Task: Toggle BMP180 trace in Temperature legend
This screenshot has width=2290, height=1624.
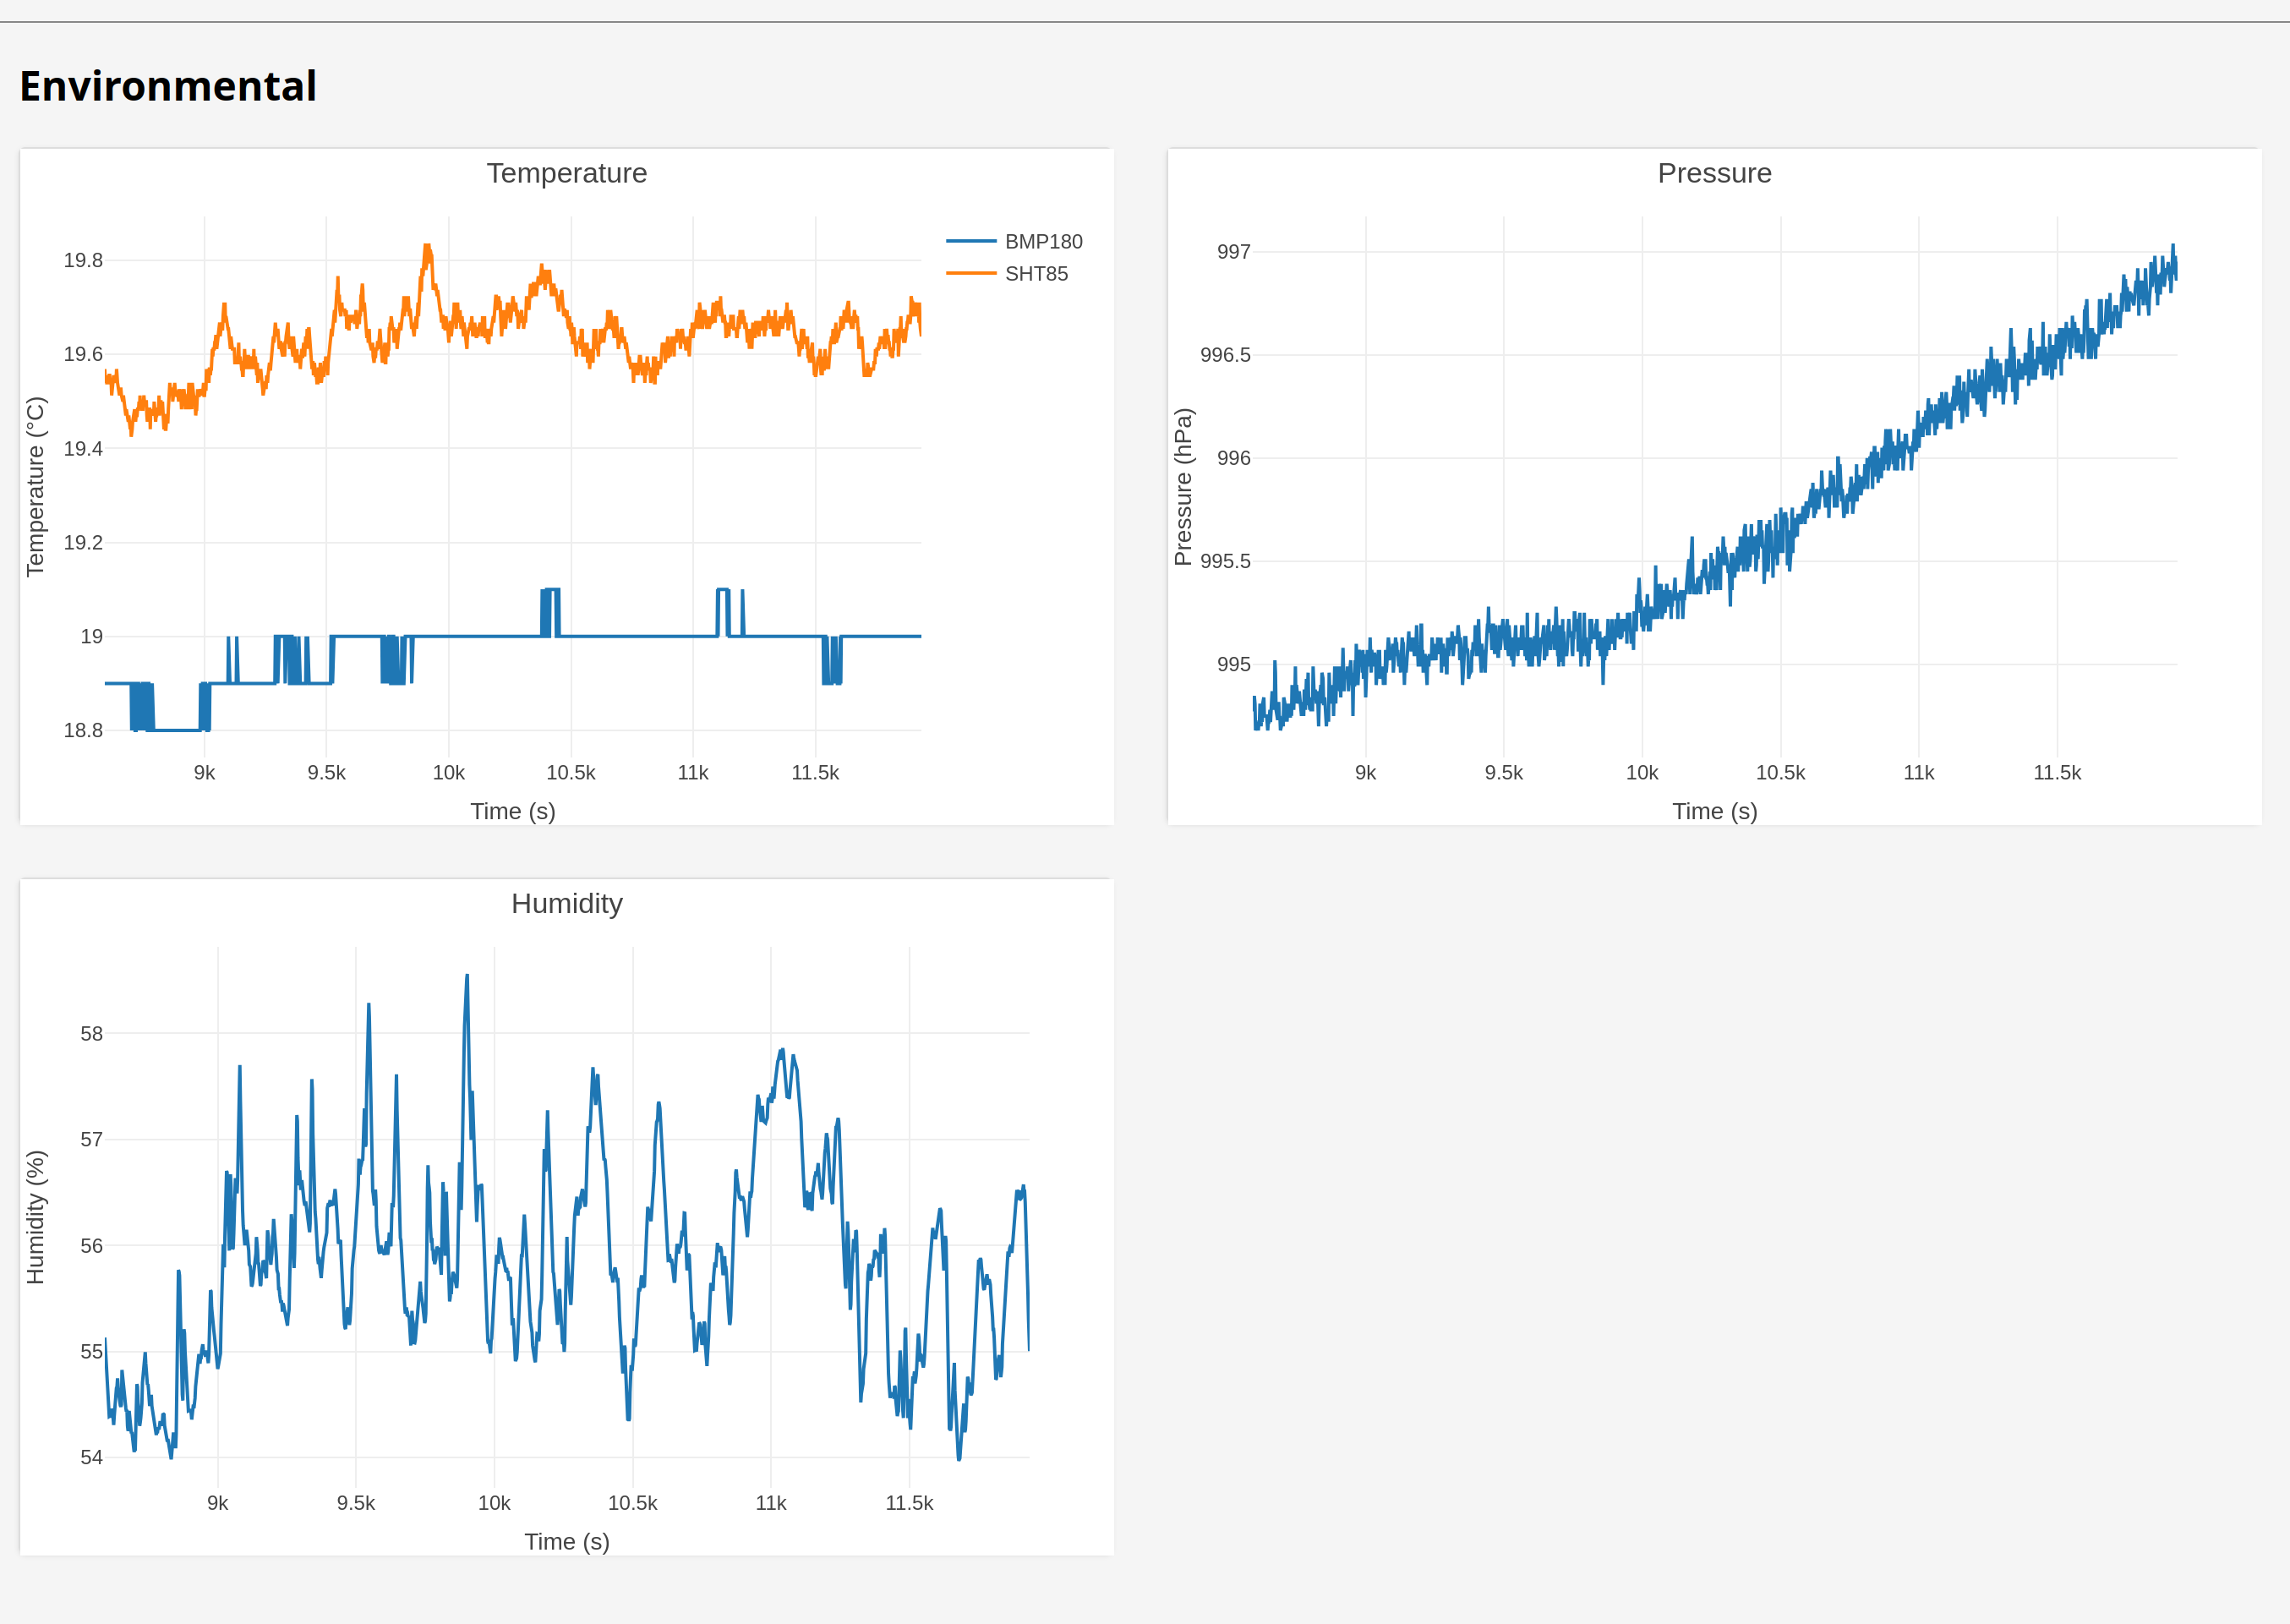Action: click(1014, 242)
